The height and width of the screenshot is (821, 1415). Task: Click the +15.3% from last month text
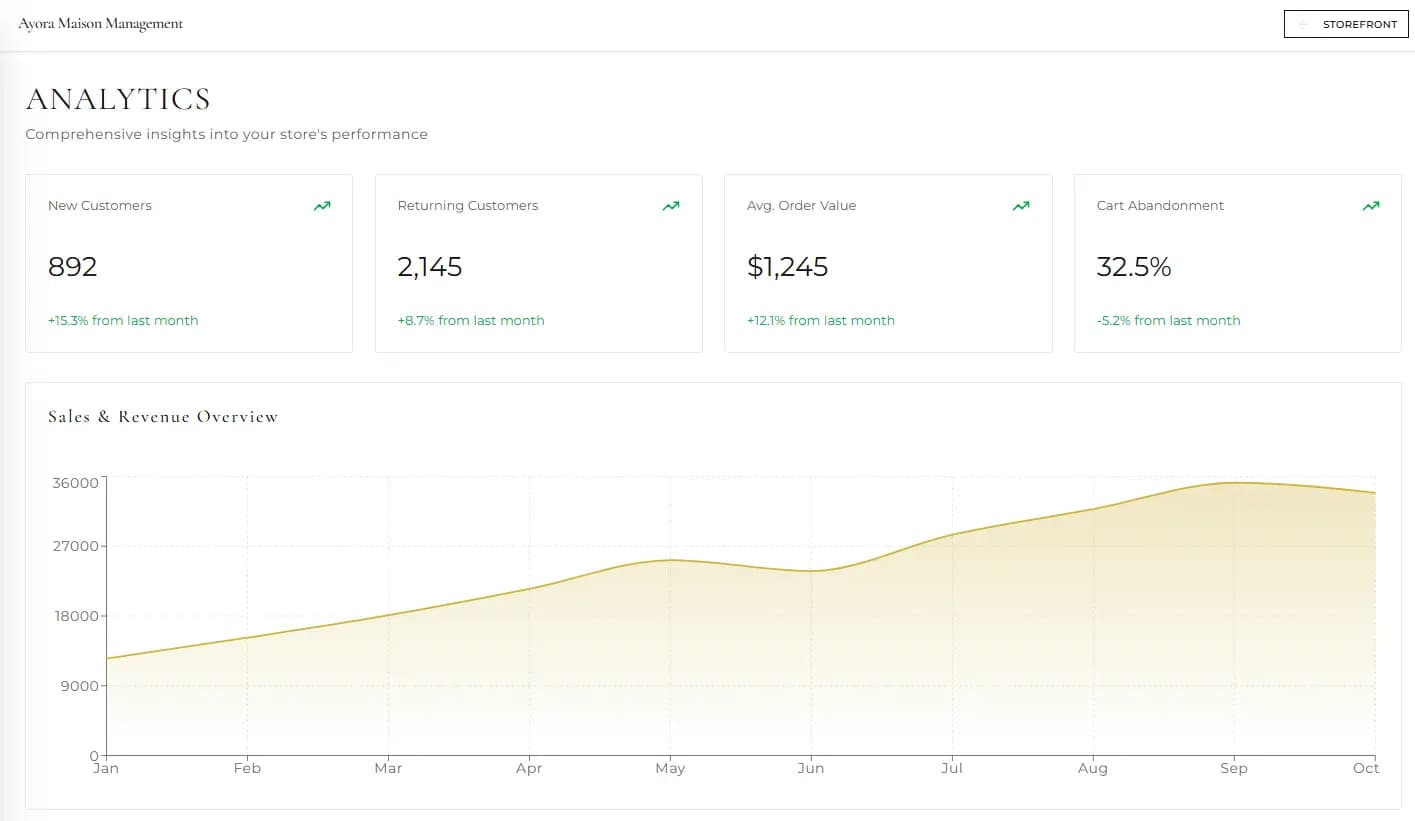(123, 320)
